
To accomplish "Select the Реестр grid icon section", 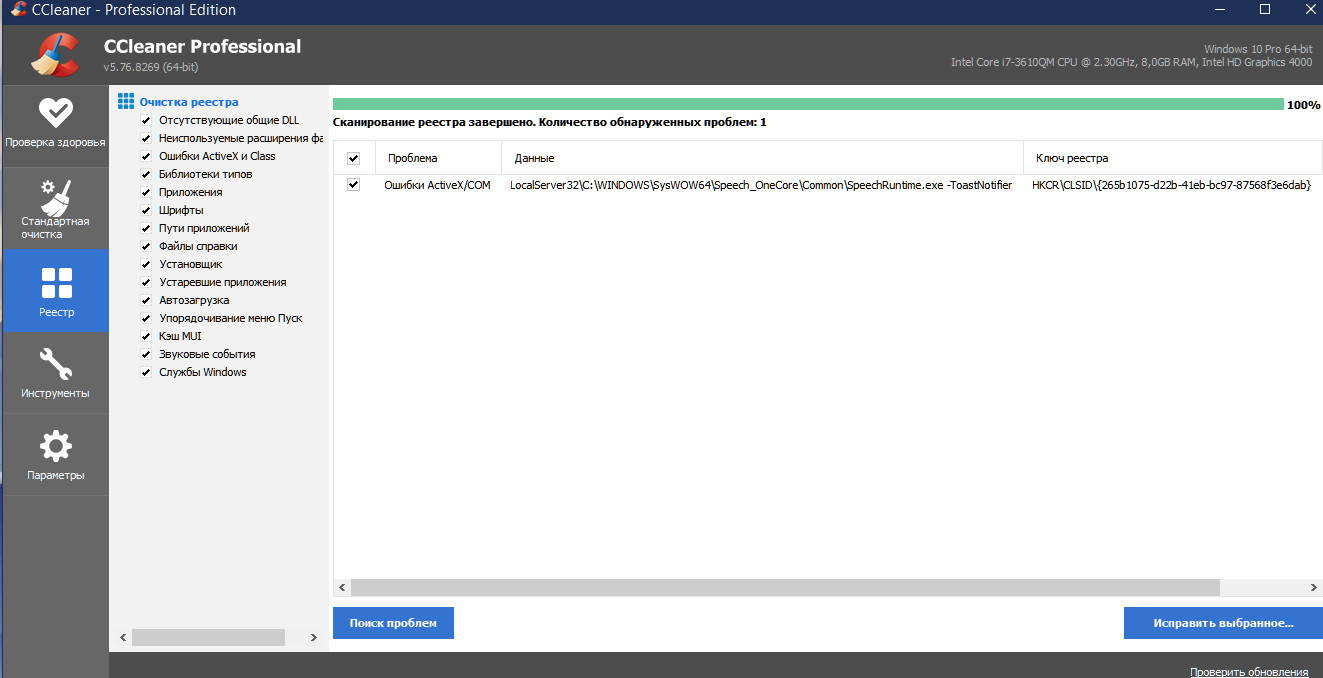I will point(56,291).
